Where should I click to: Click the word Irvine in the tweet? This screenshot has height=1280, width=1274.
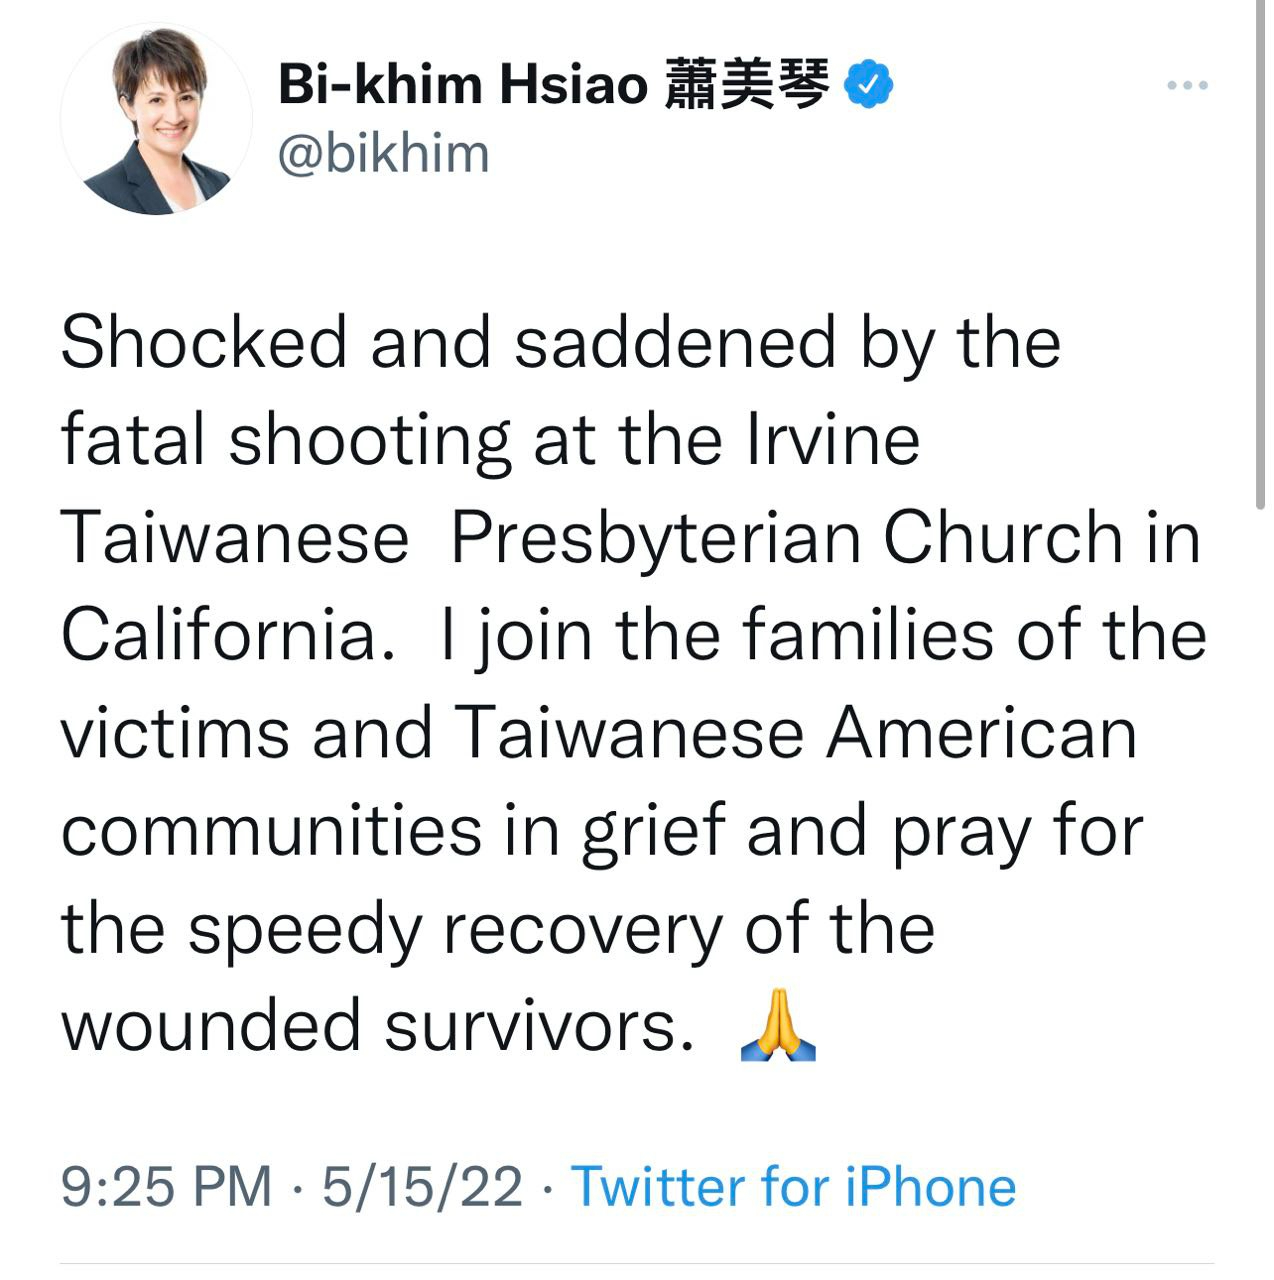click(x=833, y=440)
